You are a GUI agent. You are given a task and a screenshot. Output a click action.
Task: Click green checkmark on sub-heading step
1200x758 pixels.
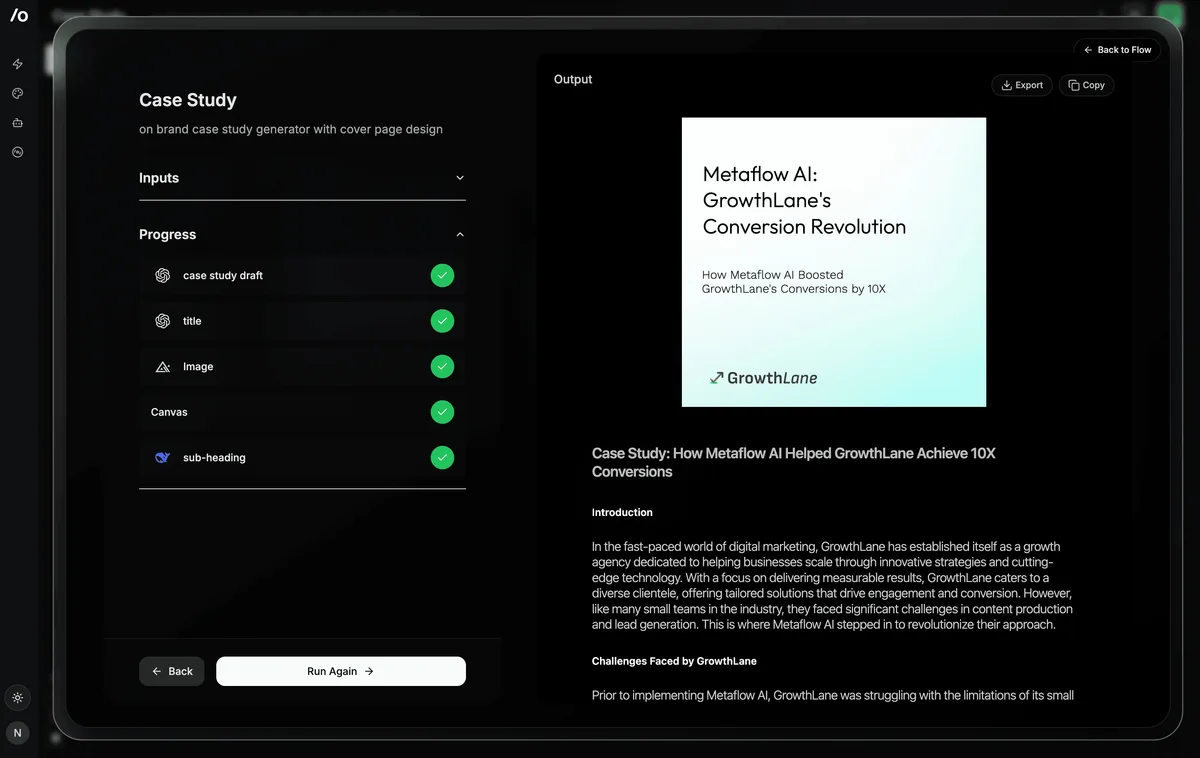point(442,458)
